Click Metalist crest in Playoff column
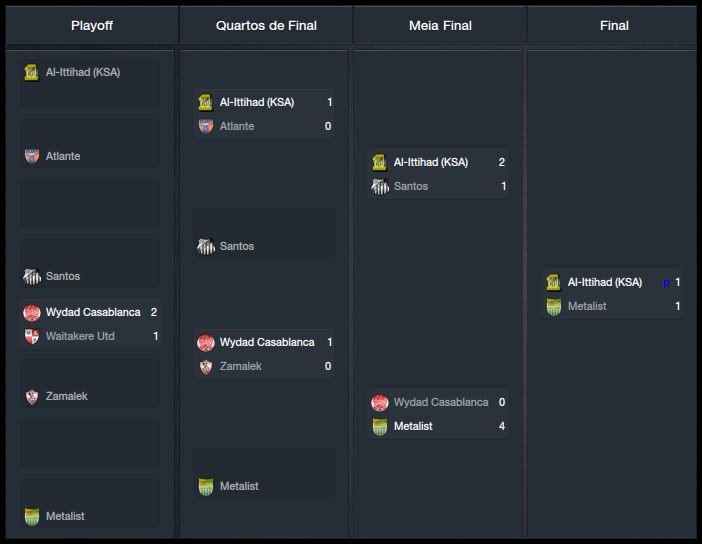The width and height of the screenshot is (702, 544). point(31,516)
